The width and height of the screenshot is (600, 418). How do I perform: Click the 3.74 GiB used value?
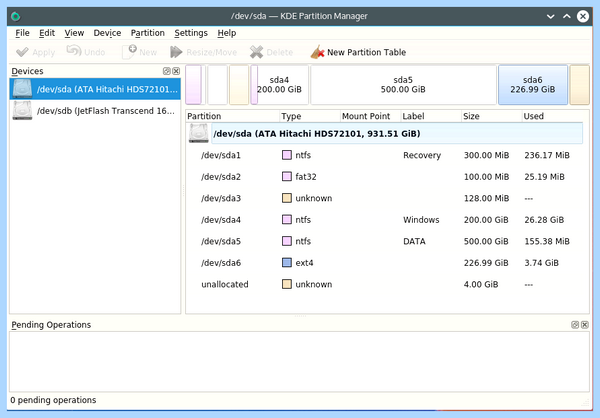pos(541,263)
